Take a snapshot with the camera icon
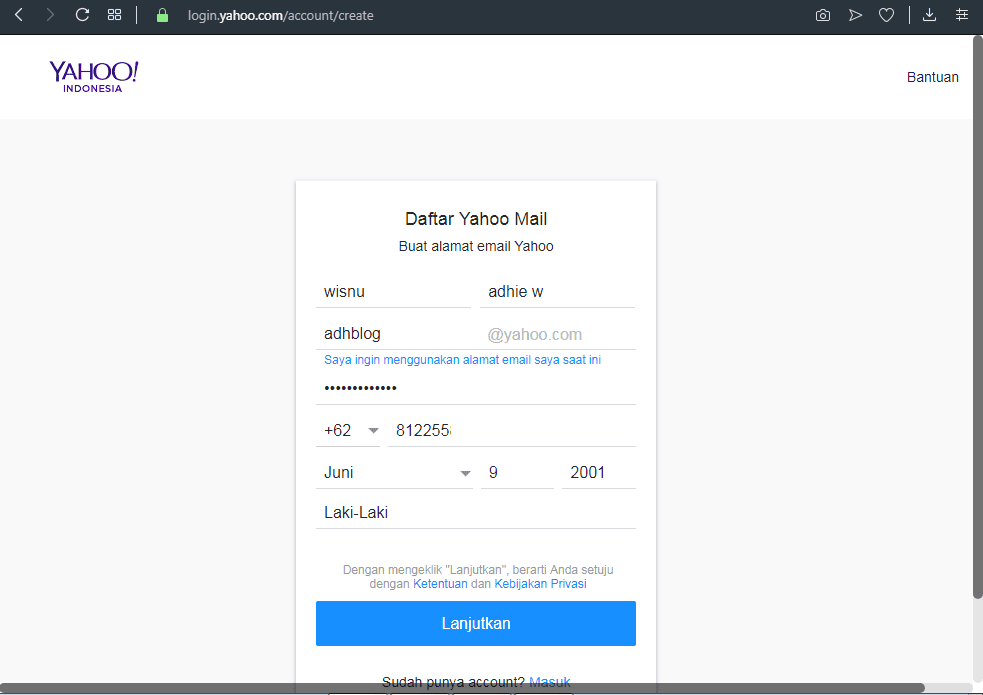The width and height of the screenshot is (983, 695). coord(823,16)
